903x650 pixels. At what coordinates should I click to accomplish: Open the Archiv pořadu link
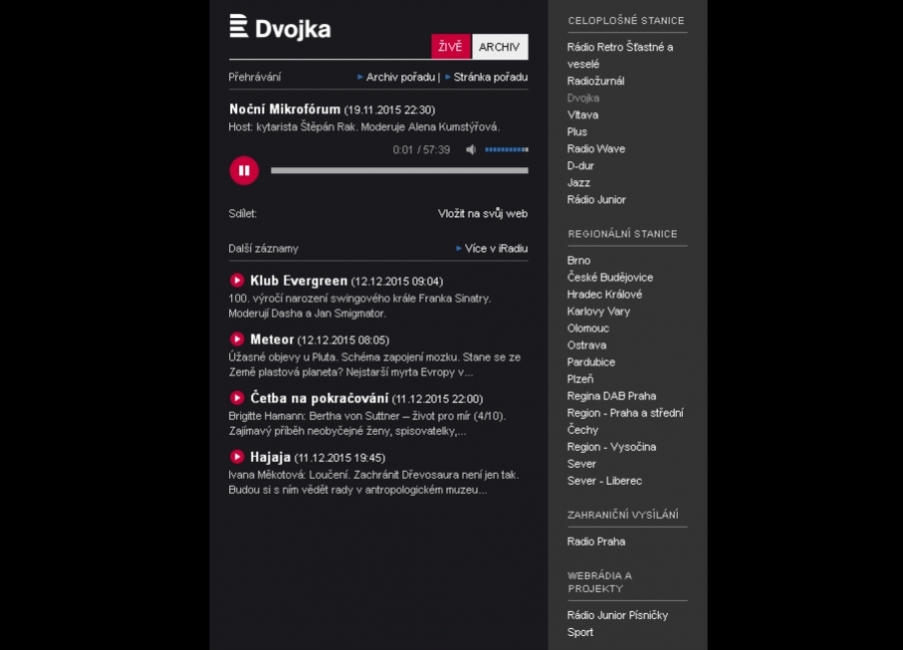pyautogui.click(x=399, y=77)
